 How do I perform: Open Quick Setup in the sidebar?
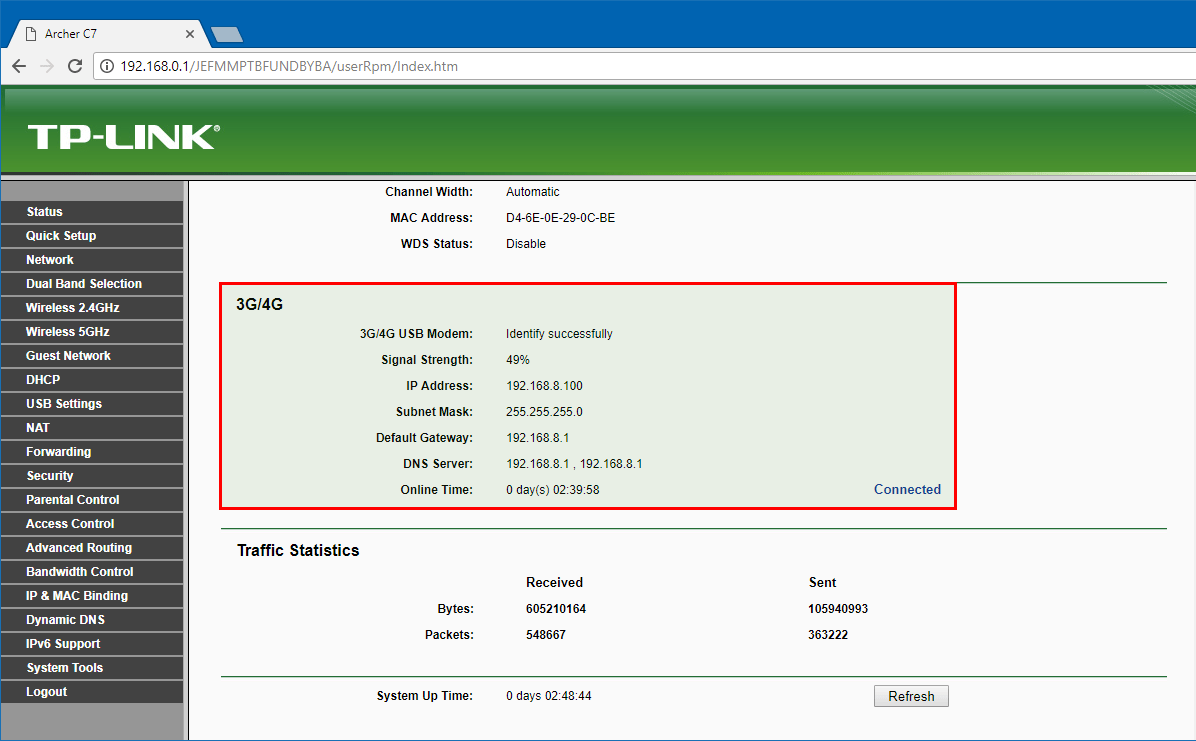click(92, 236)
